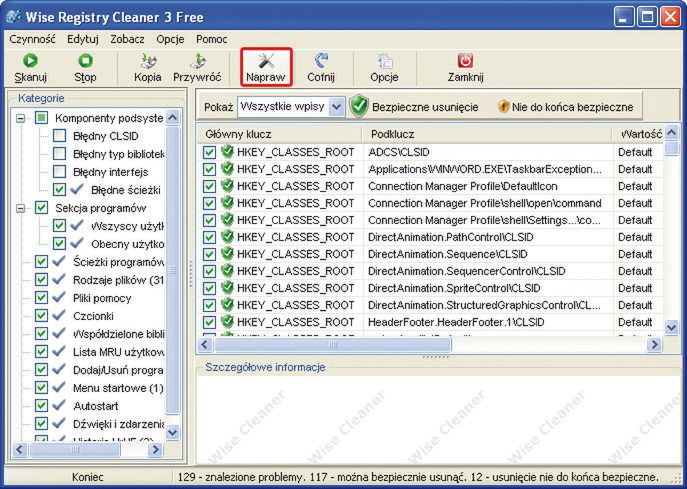The image size is (687, 489).
Task: Click checkmark icon next to Czcionki
Action: [59, 315]
